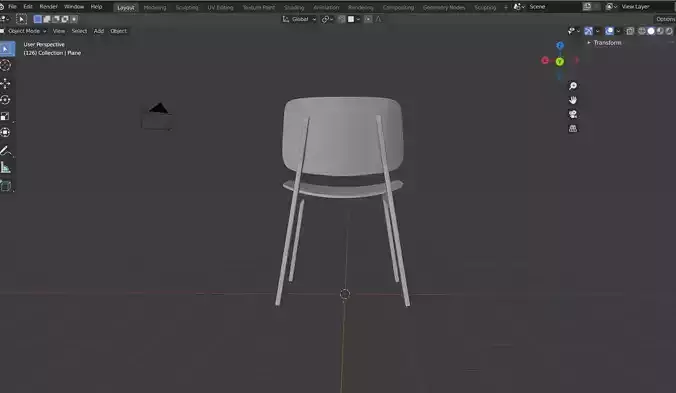Toggle proportional editing button

point(368,19)
